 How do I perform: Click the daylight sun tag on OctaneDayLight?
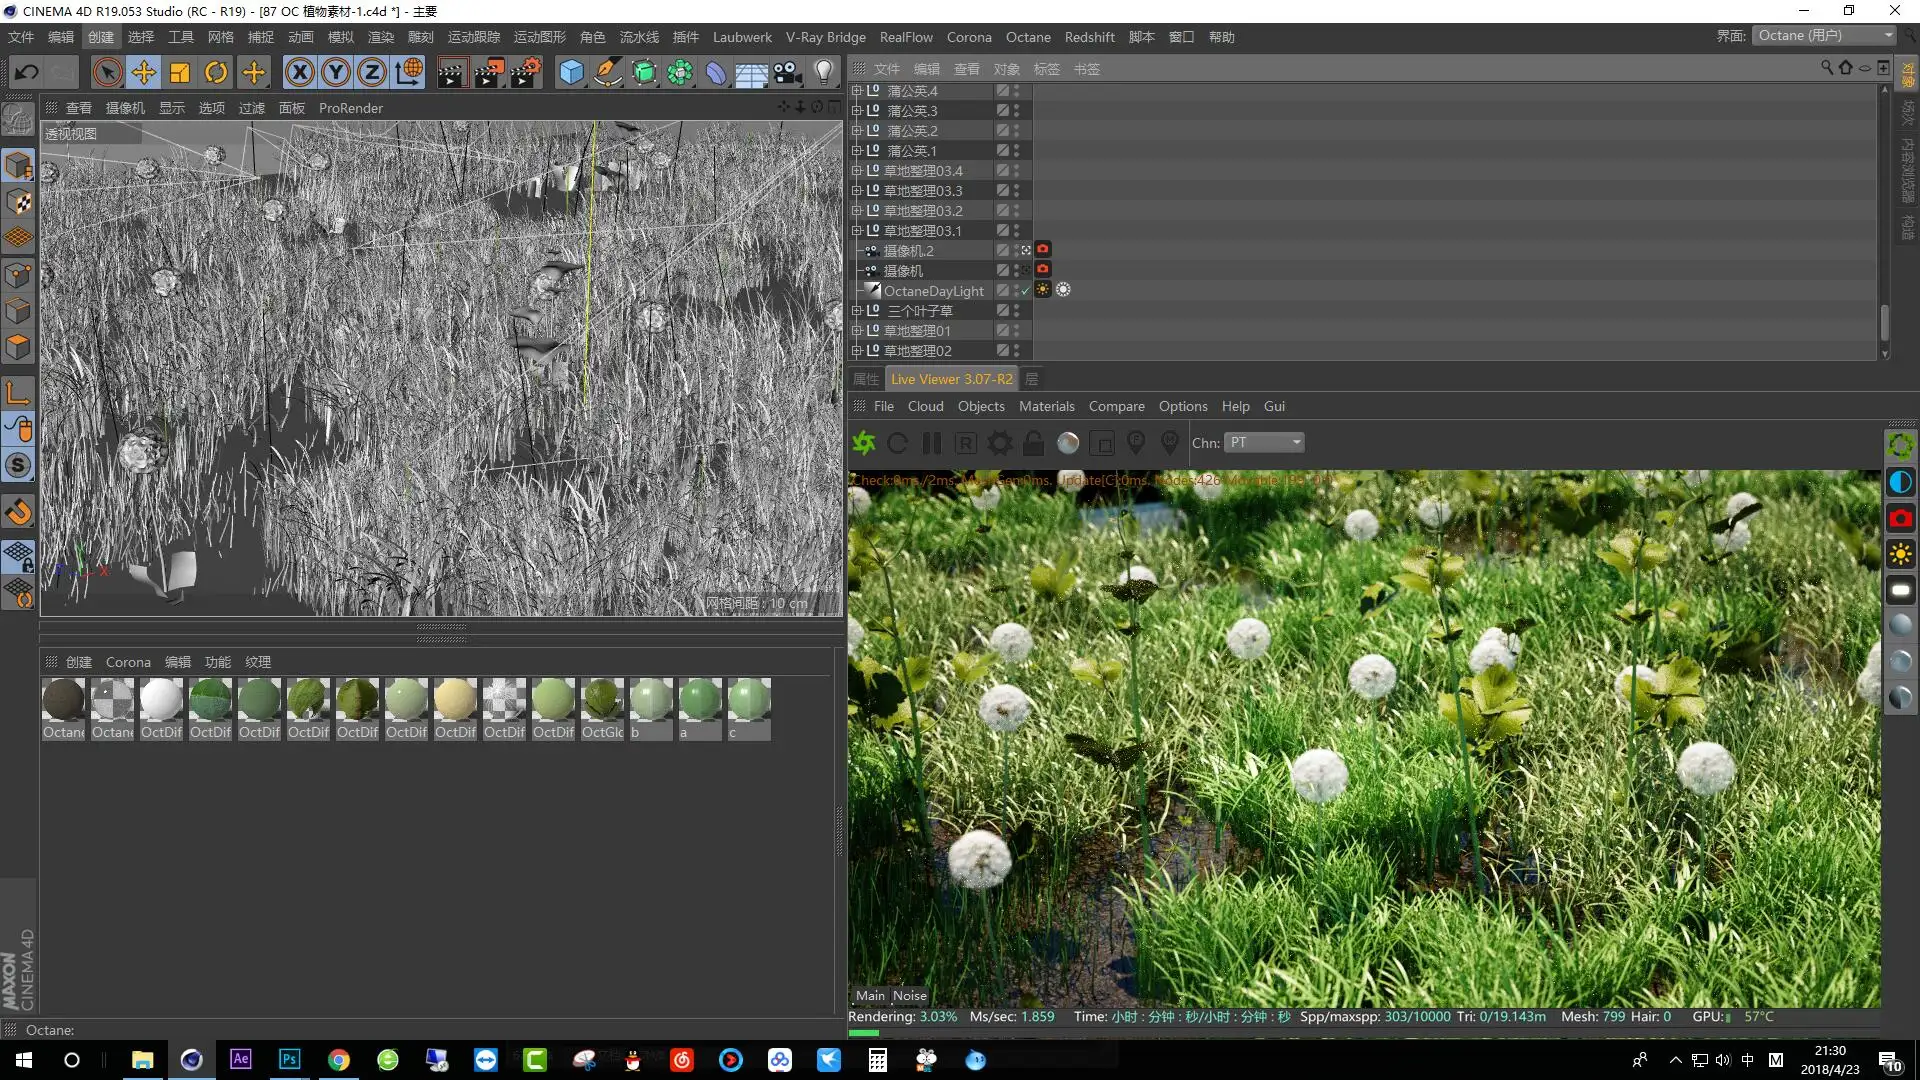[x=1043, y=289]
